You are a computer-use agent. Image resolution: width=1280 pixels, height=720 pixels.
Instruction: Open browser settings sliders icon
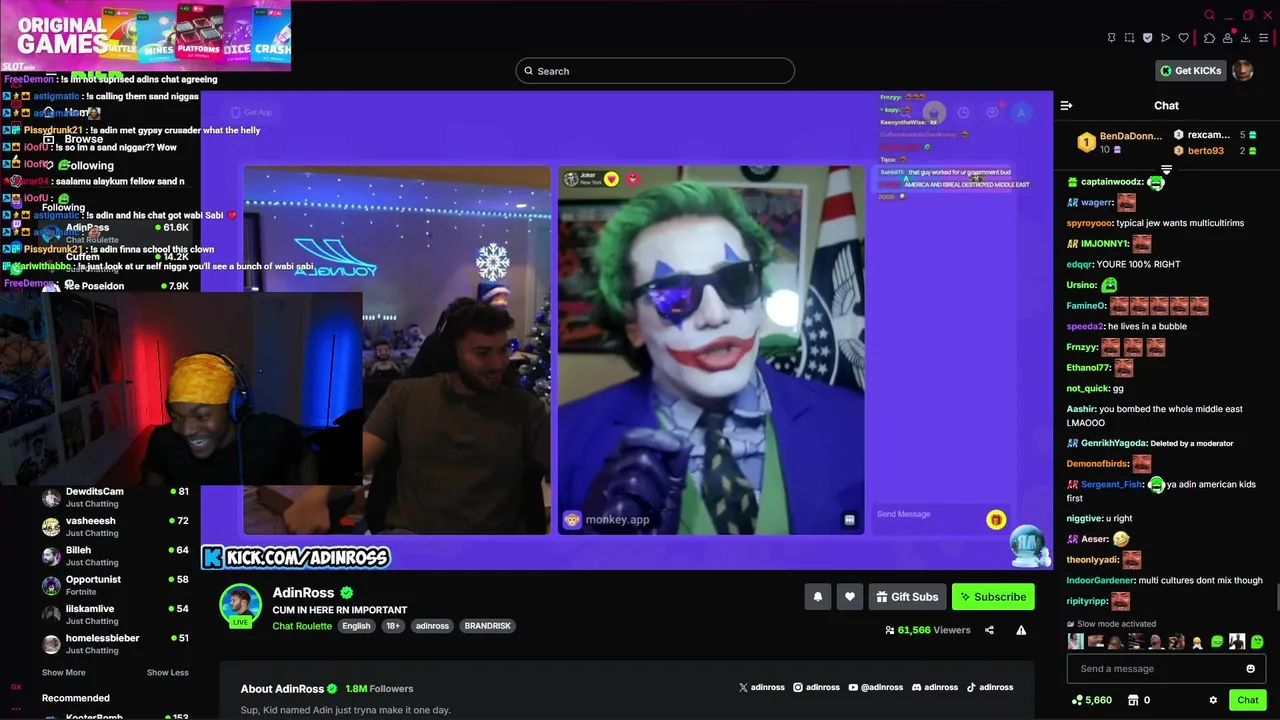(1264, 38)
